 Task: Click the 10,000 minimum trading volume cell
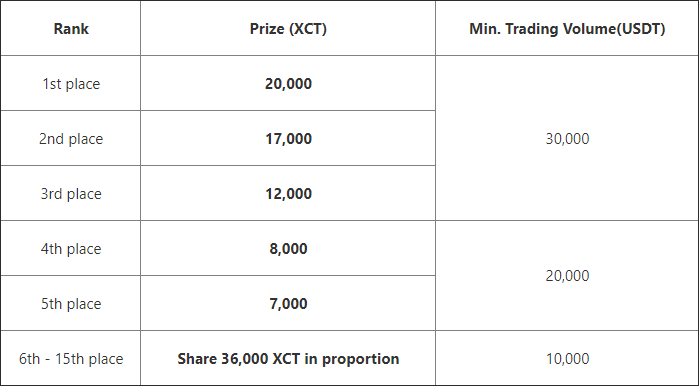pyautogui.click(x=567, y=358)
